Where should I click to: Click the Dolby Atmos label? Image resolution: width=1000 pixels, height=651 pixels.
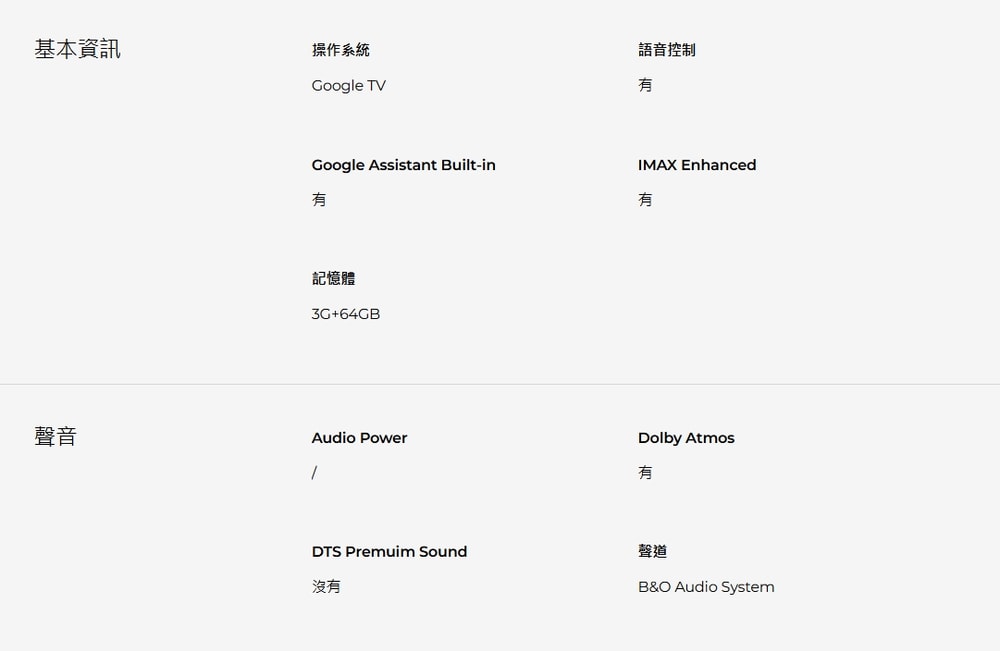pos(685,438)
